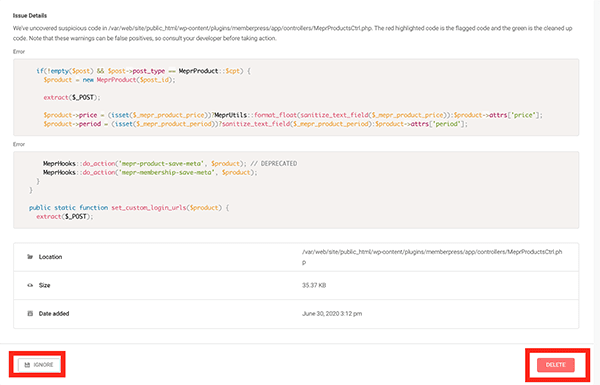Viewport: 600px width, 385px height.
Task: Click the first extract($_POST) line in code
Action: coord(72,97)
